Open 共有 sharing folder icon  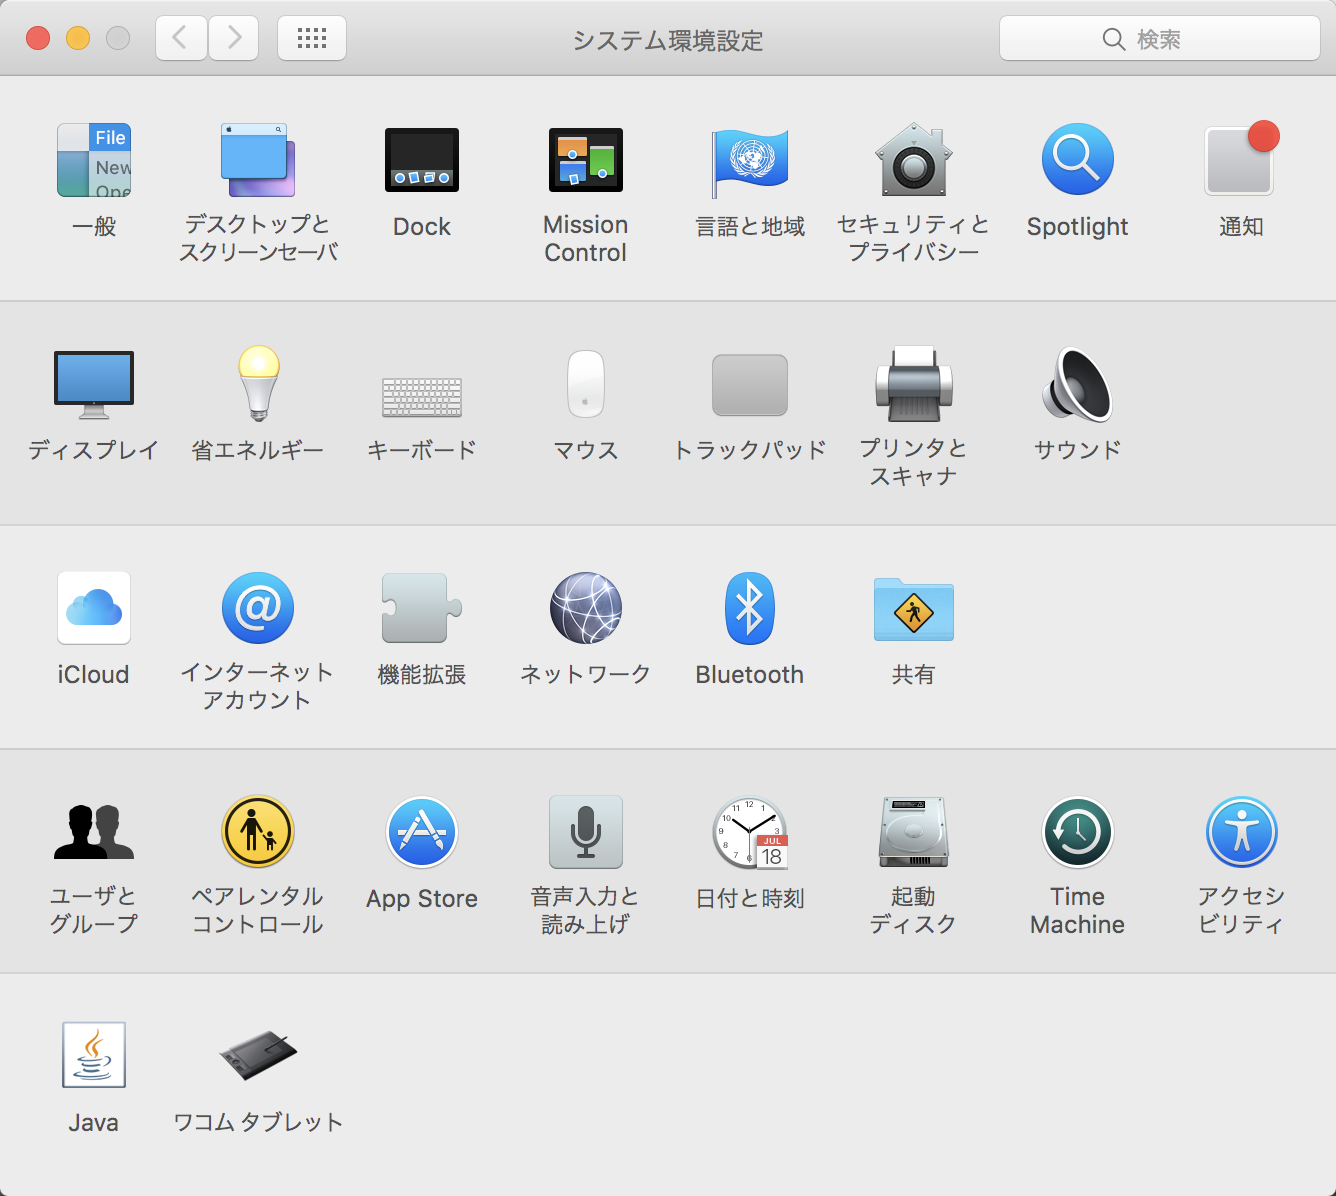(x=914, y=609)
